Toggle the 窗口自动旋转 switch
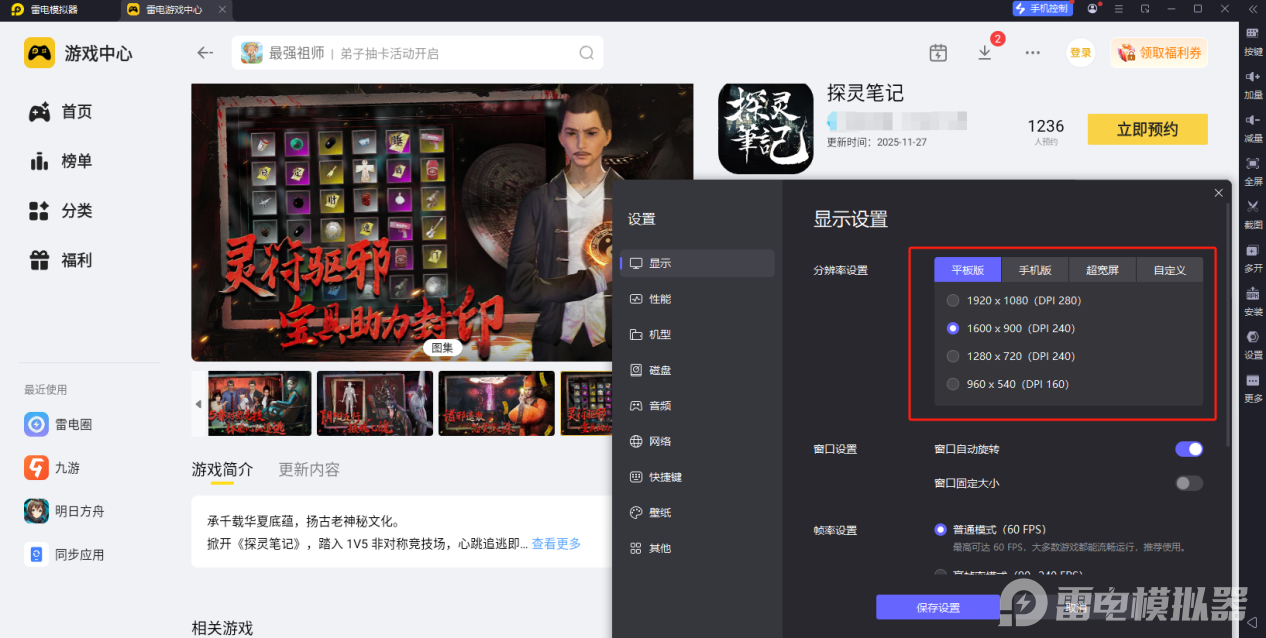The height and width of the screenshot is (638, 1266). 1189,449
